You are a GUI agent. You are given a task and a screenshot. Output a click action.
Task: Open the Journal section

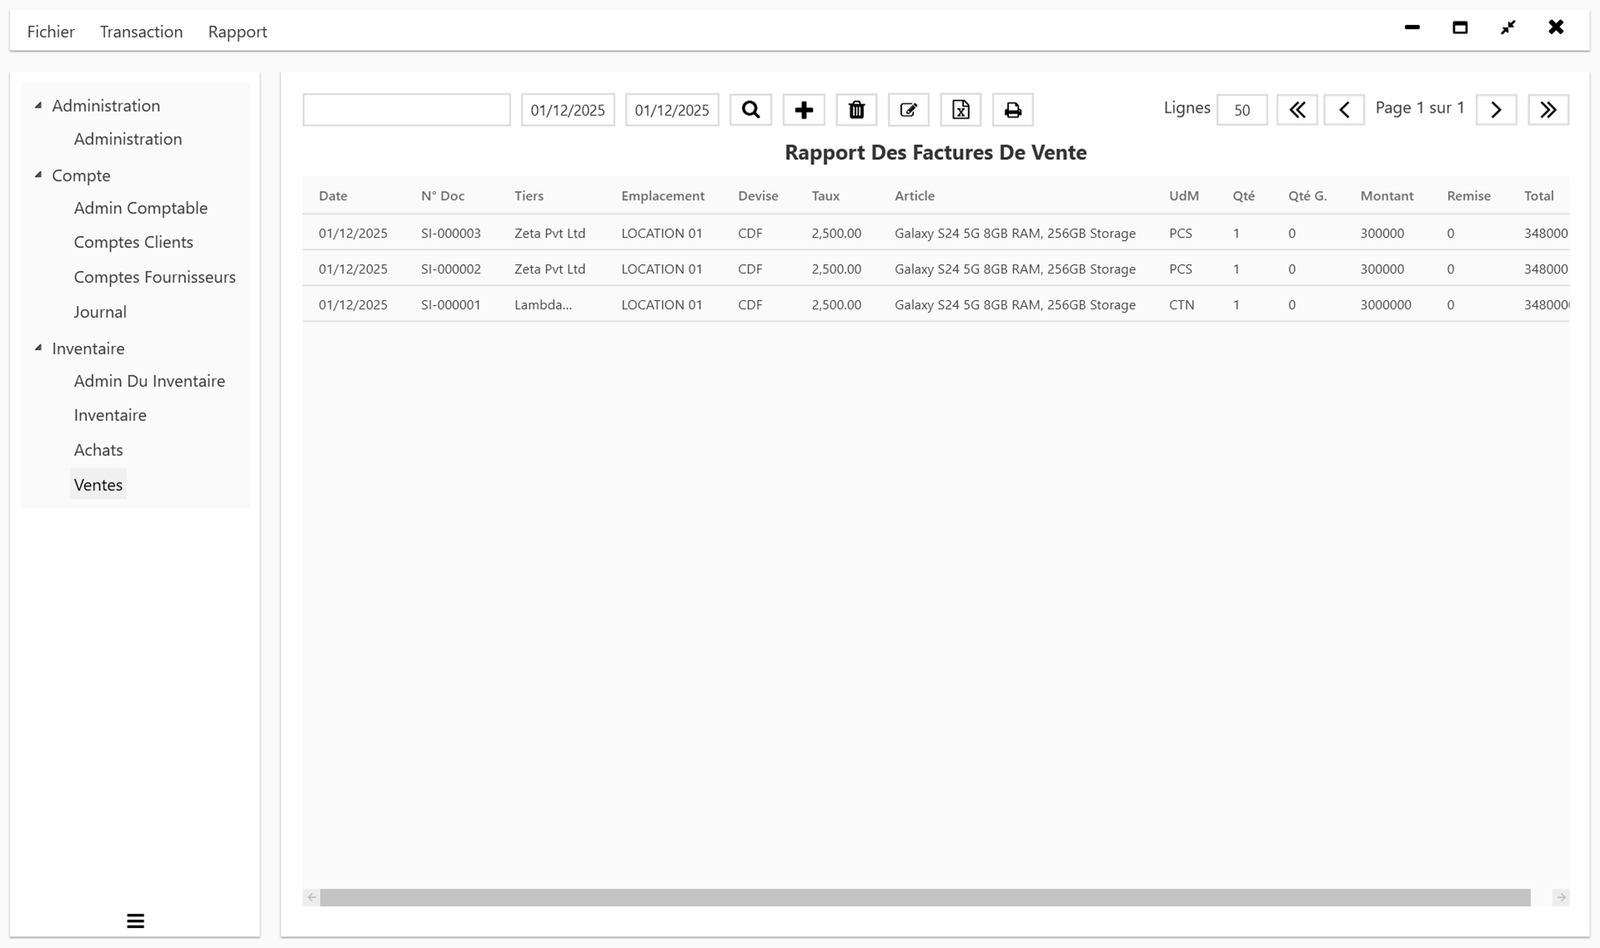[100, 311]
